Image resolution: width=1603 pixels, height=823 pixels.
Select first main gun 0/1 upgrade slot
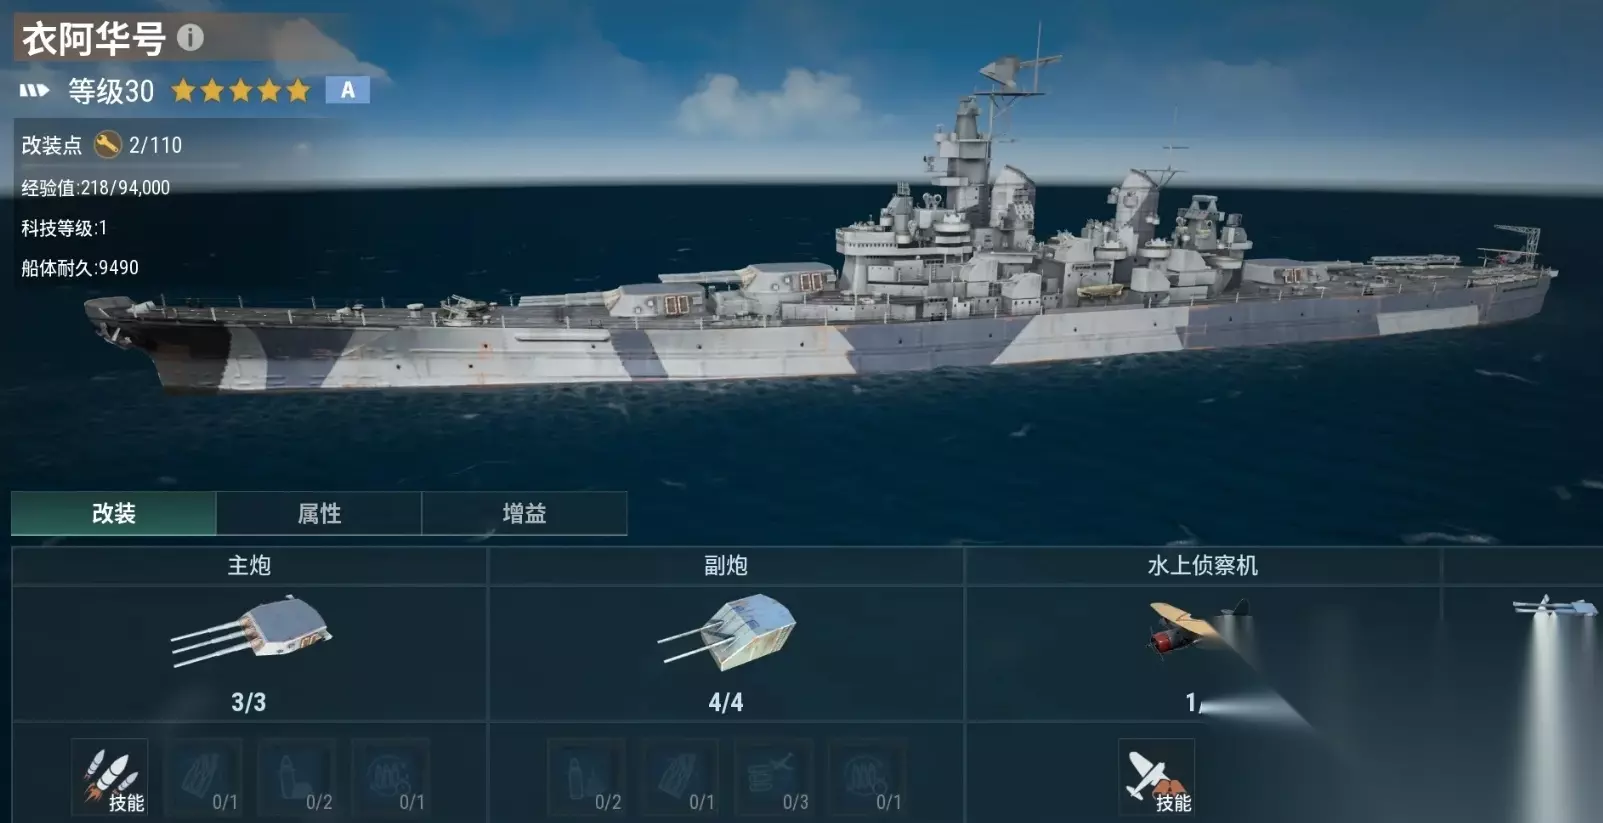click(x=204, y=778)
